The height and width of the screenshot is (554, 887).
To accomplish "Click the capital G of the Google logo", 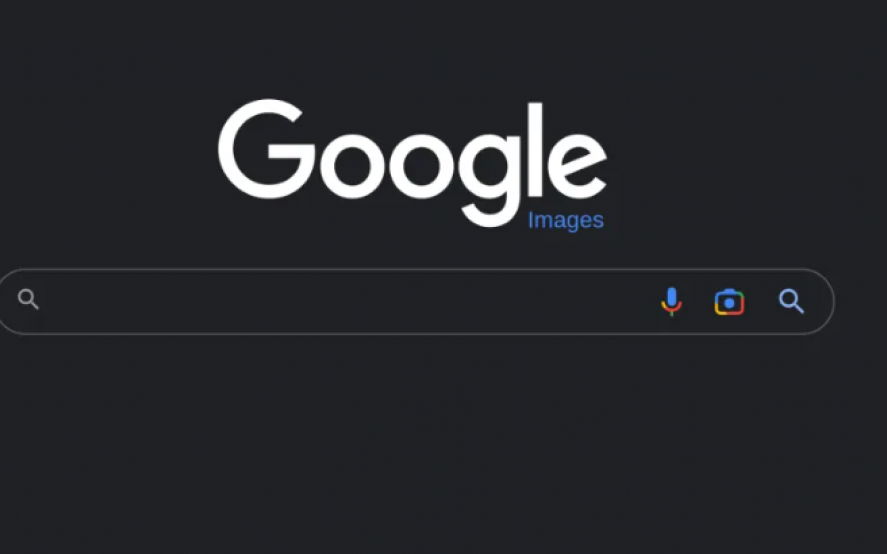I will pyautogui.click(x=266, y=149).
